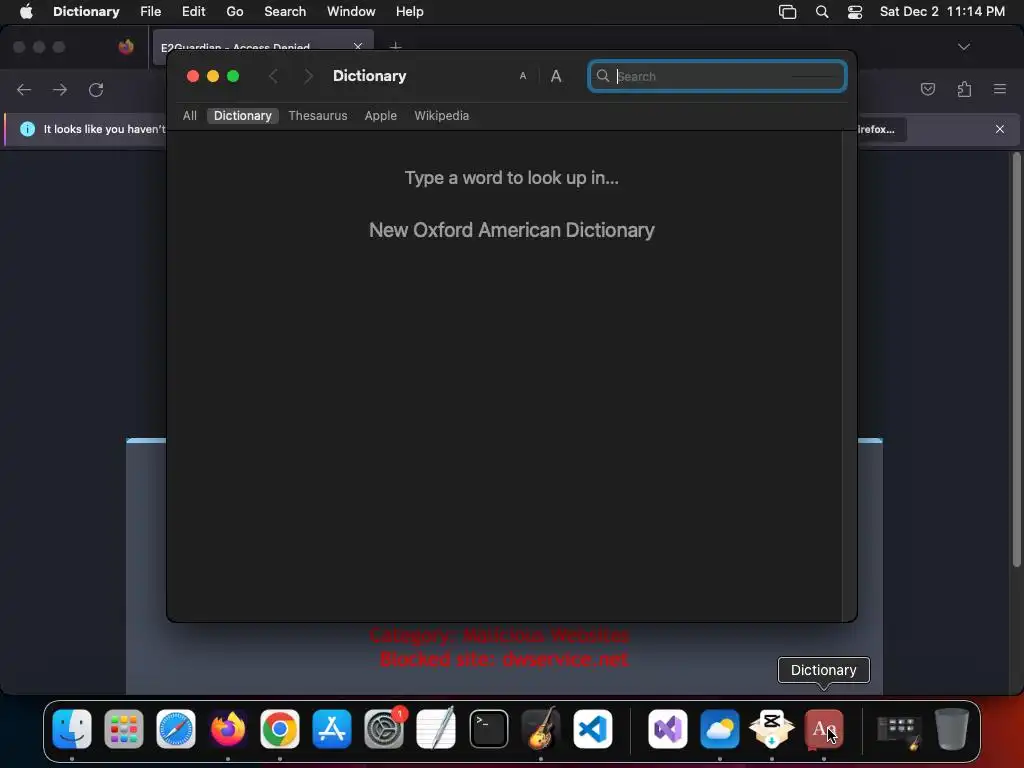Go back using Dictionary's left chevron
The image size is (1024, 768).
[274, 76]
